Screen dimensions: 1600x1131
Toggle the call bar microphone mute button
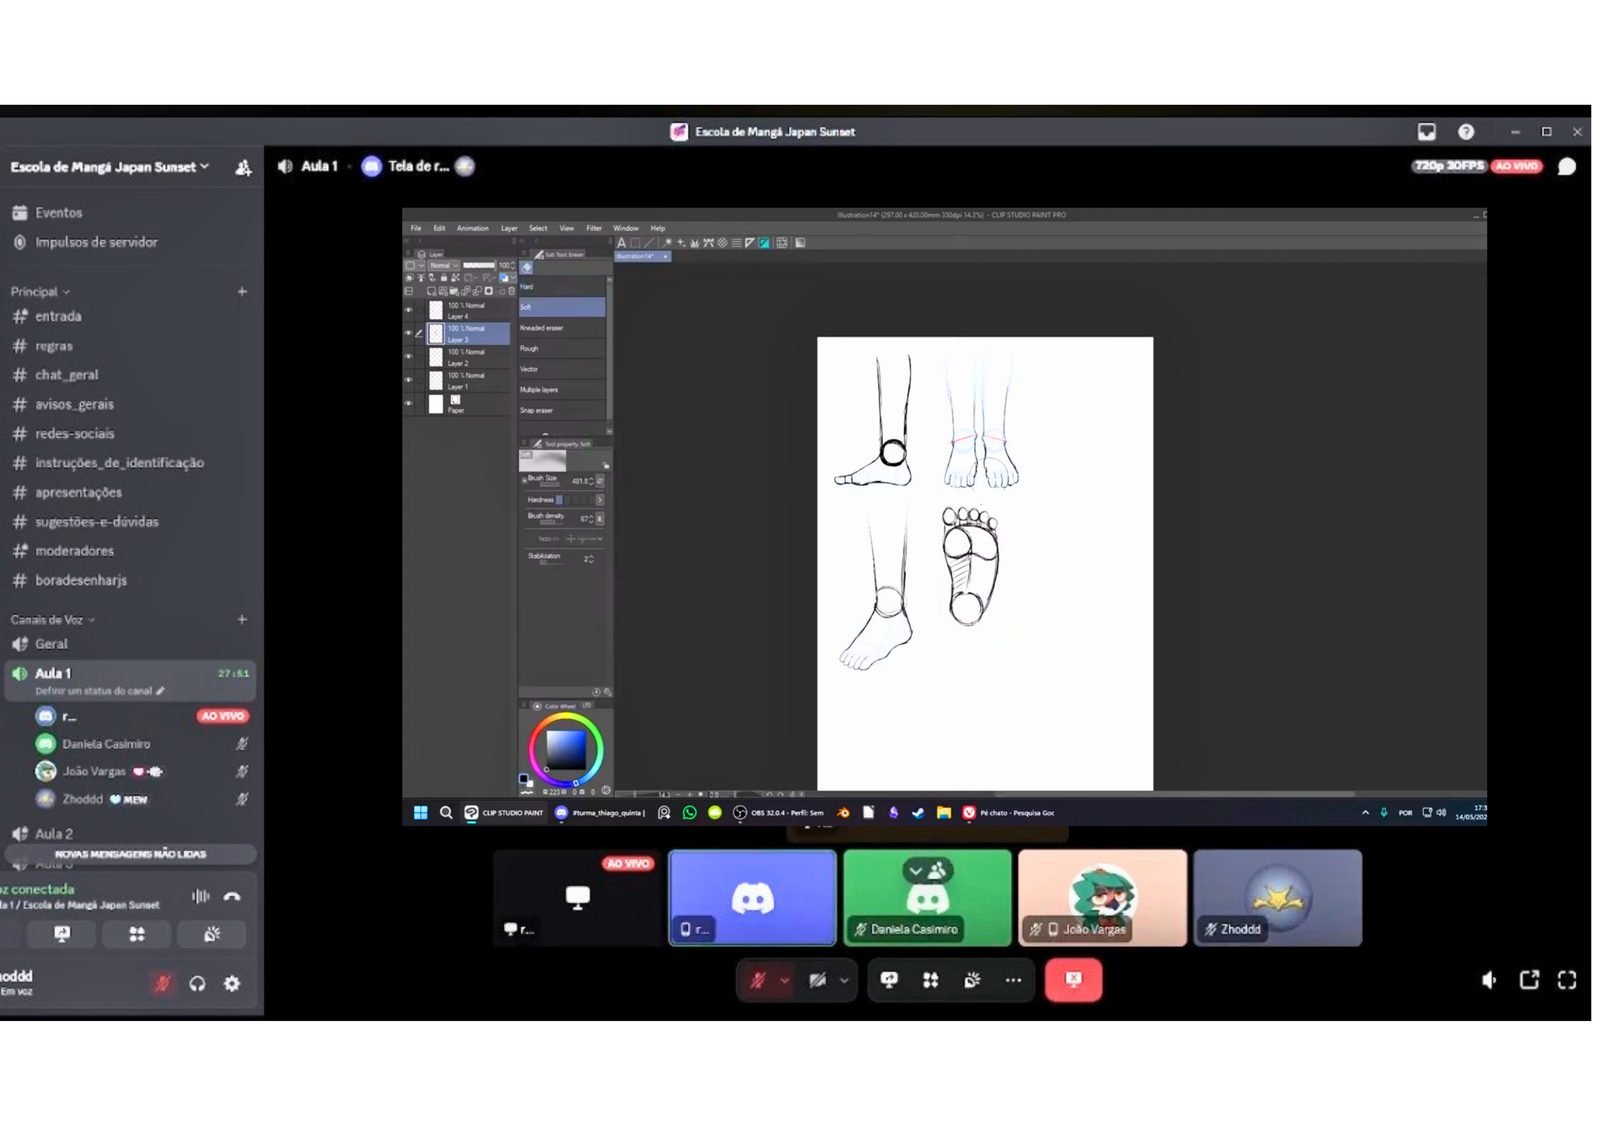pos(757,980)
